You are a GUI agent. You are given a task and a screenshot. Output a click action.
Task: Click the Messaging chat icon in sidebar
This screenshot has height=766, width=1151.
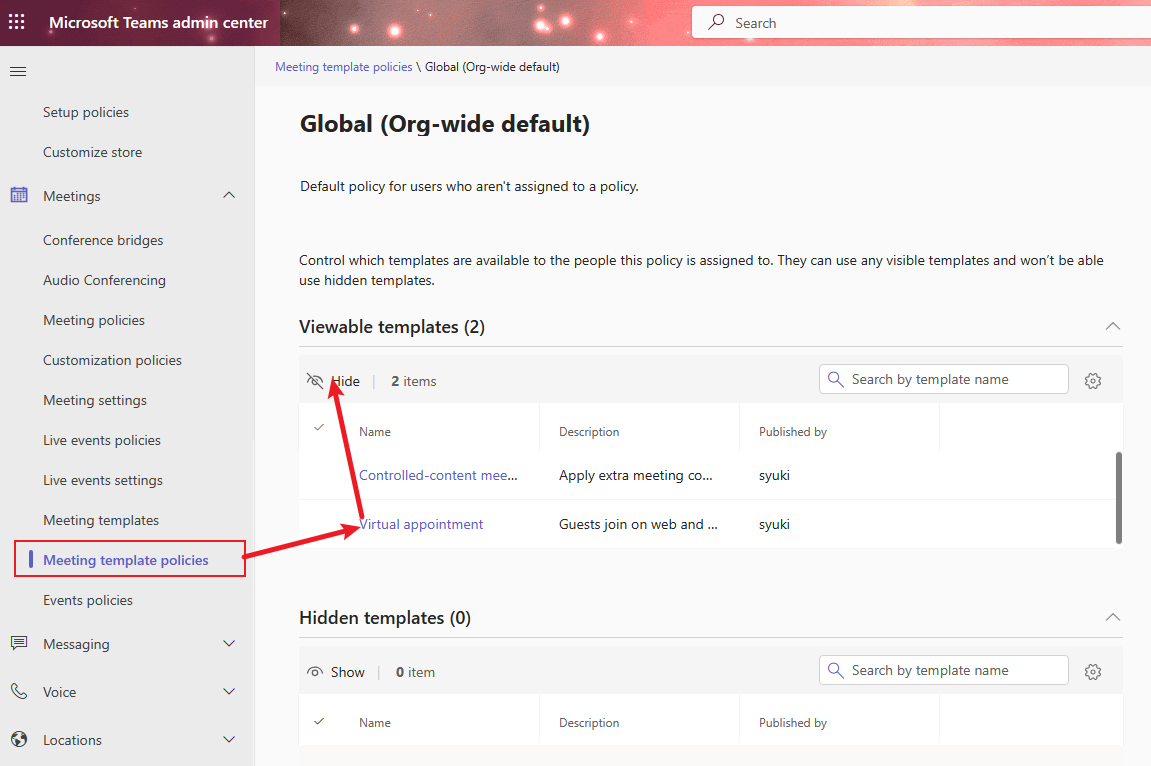(19, 643)
